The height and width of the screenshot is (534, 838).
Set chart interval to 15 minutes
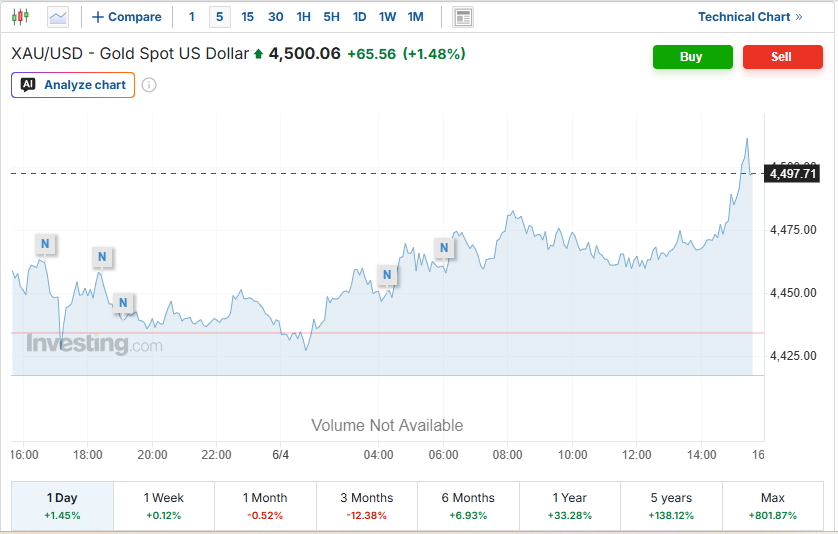(x=247, y=17)
